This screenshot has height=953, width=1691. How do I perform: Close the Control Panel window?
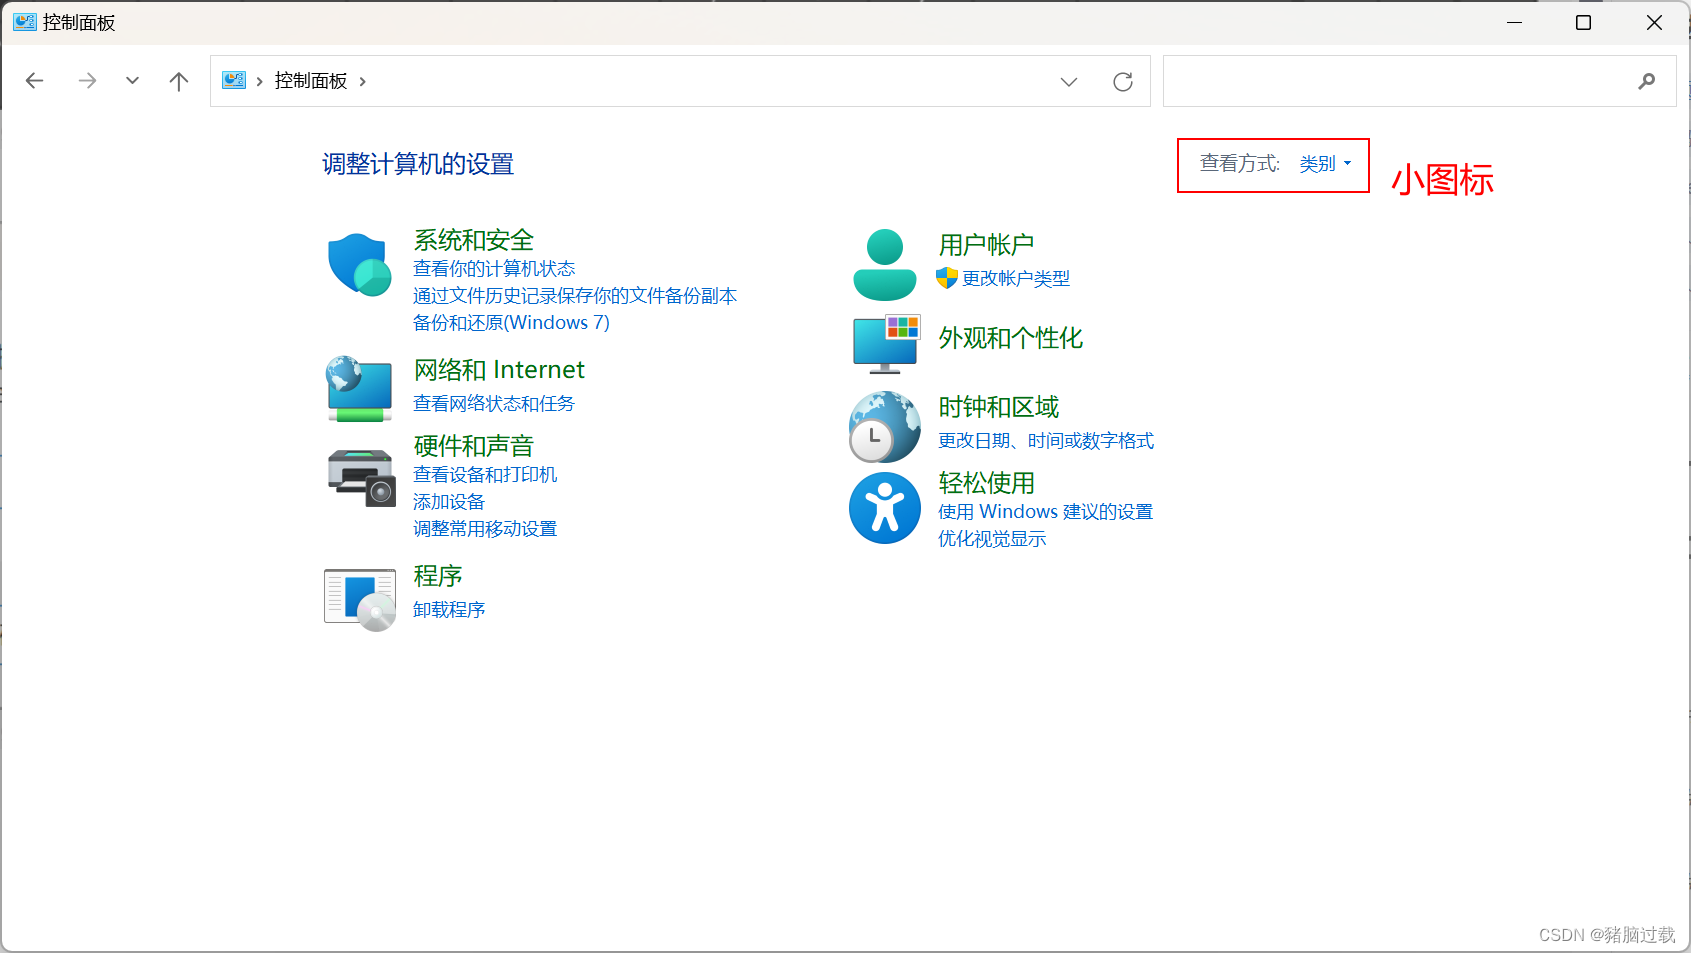[x=1654, y=22]
